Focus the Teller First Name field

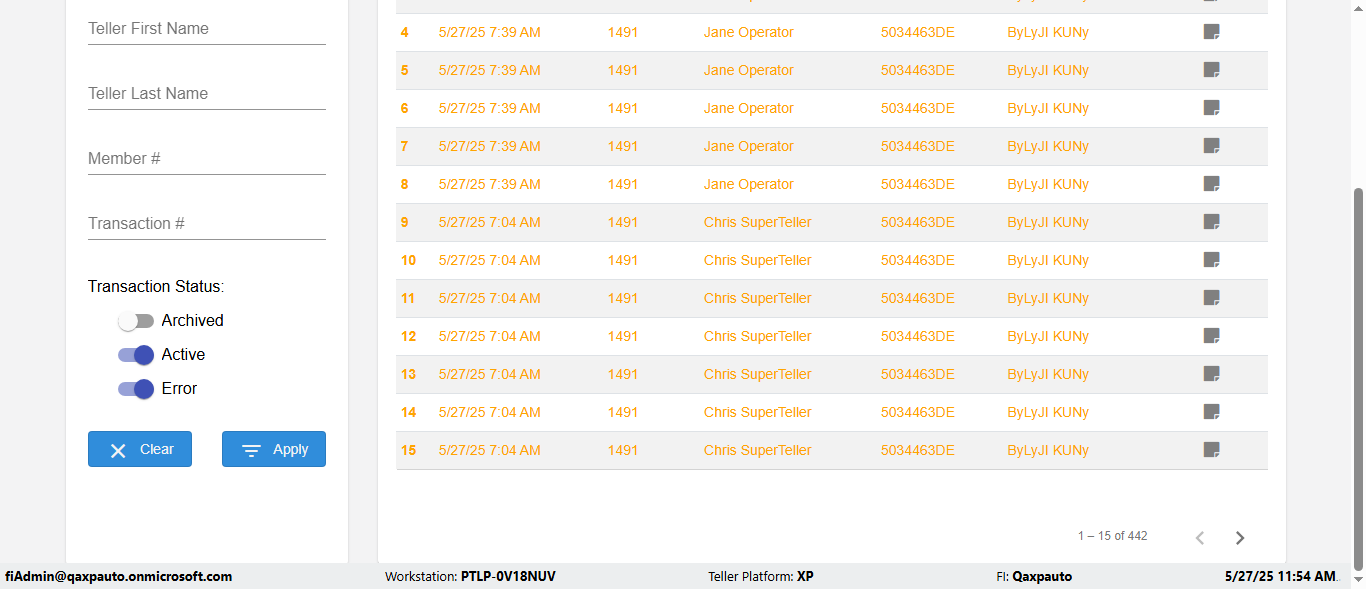click(x=207, y=29)
